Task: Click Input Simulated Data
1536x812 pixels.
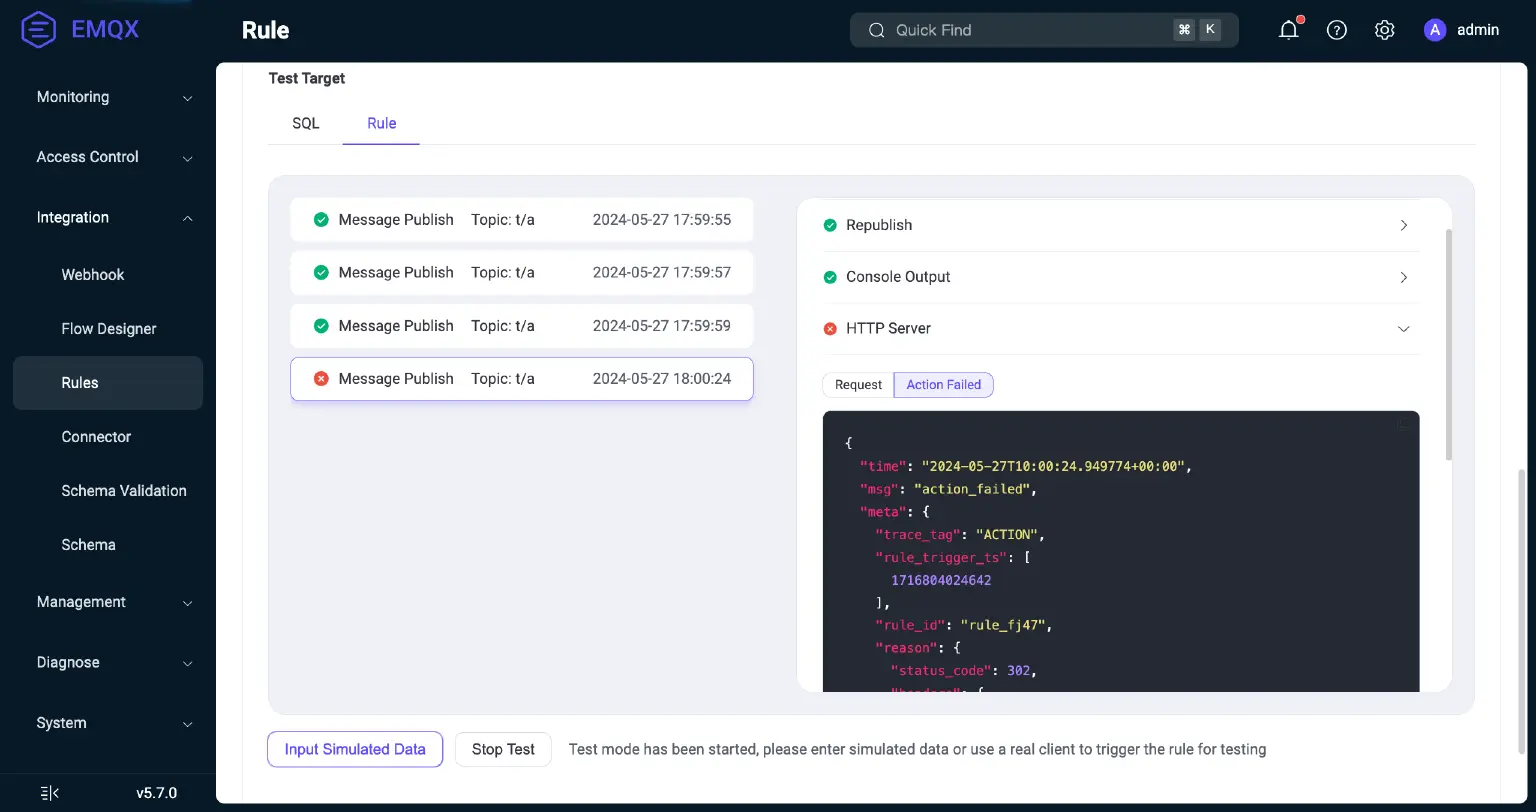Action: click(354, 749)
